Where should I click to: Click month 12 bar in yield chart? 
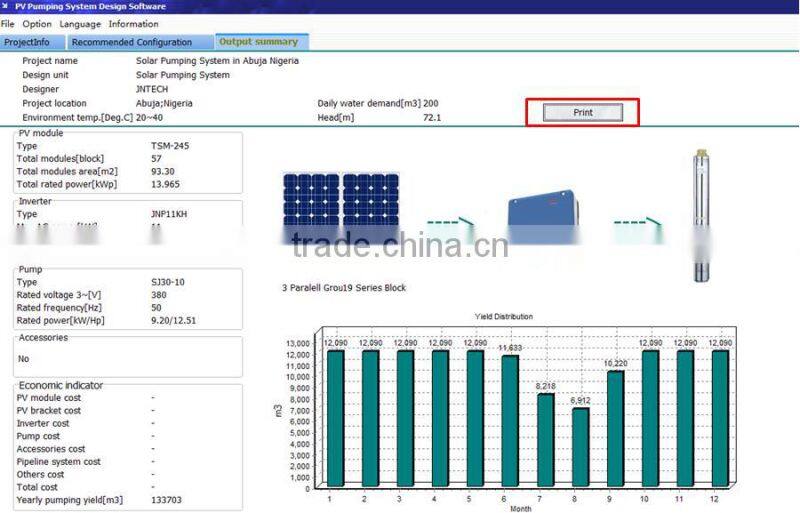[720, 418]
